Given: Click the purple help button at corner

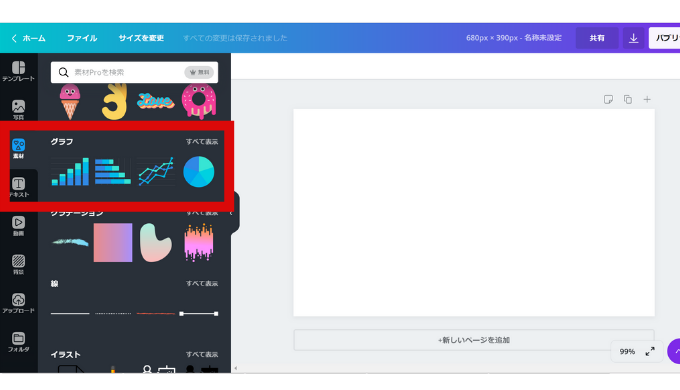Looking at the screenshot, I should pos(674,351).
